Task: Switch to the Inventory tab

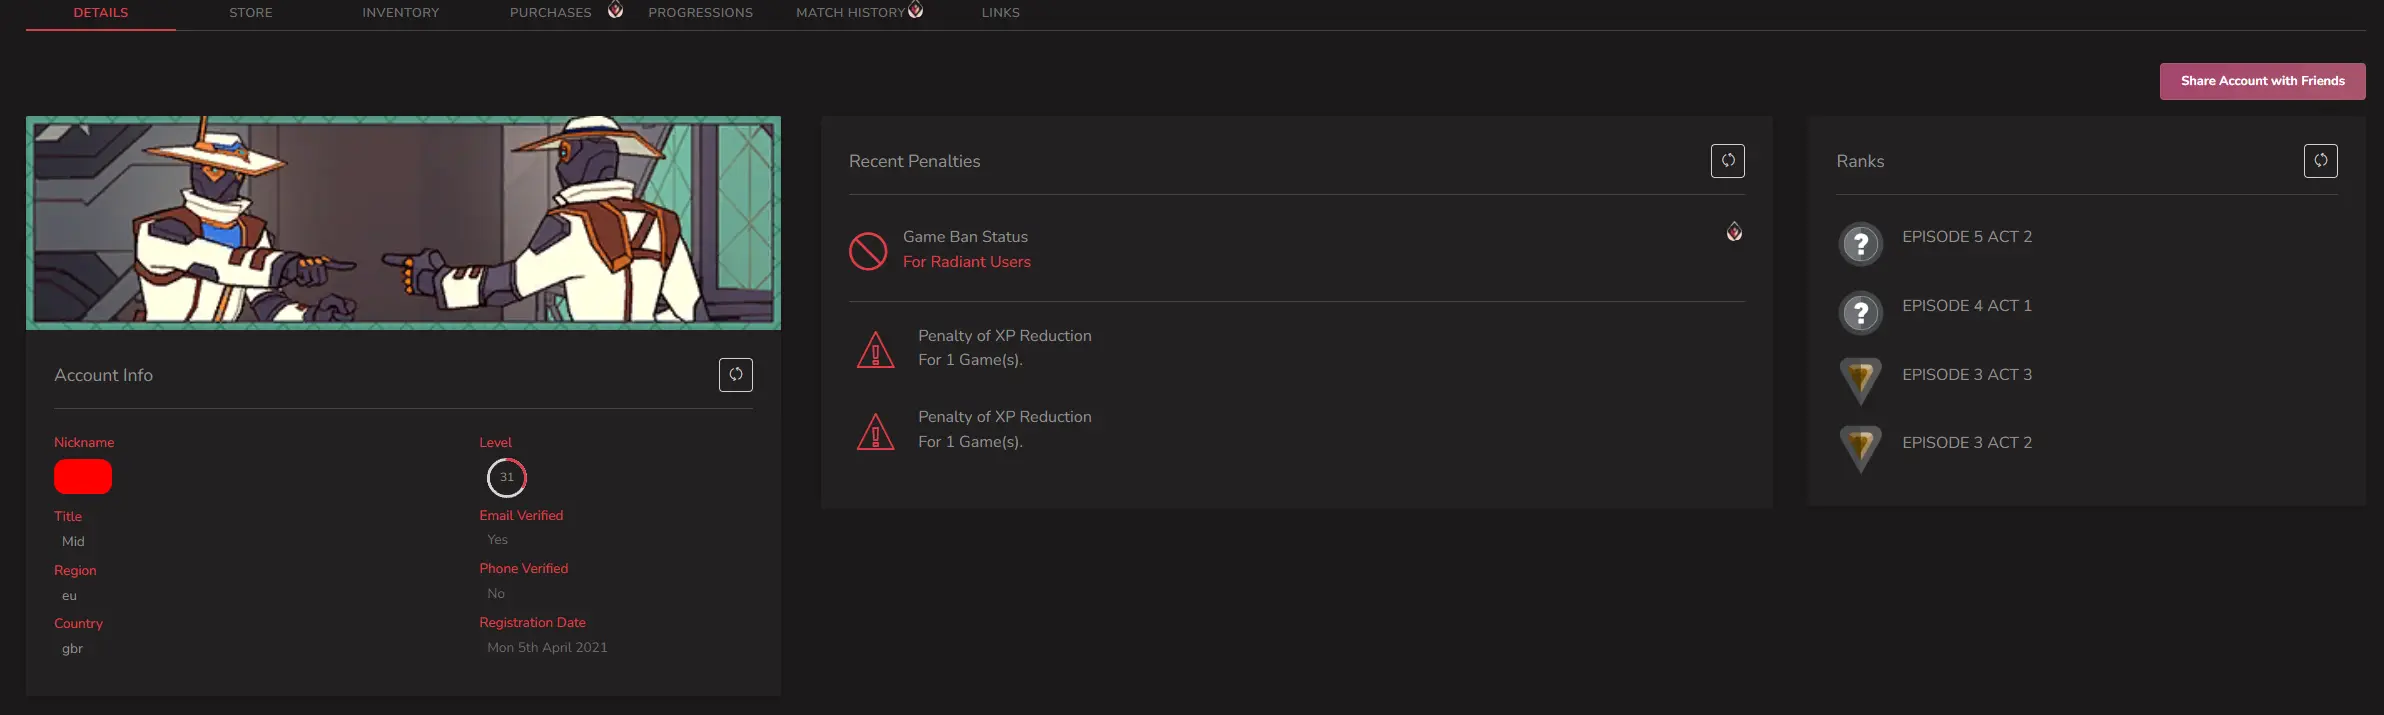Action: pos(400,13)
